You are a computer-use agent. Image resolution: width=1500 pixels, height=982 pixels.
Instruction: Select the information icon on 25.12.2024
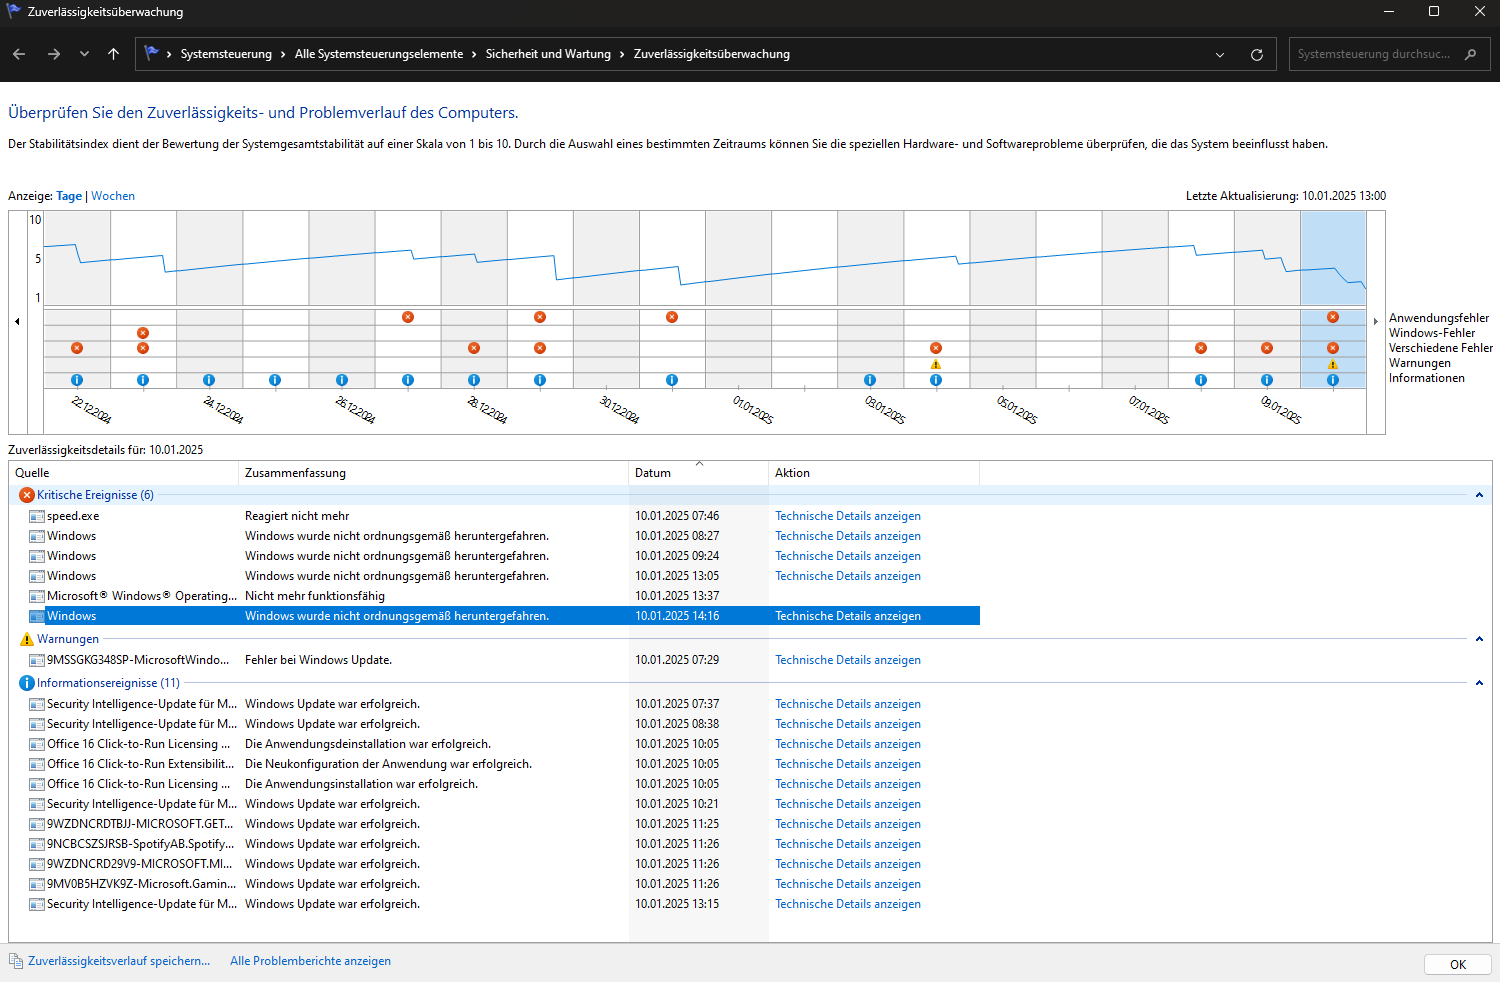275,380
